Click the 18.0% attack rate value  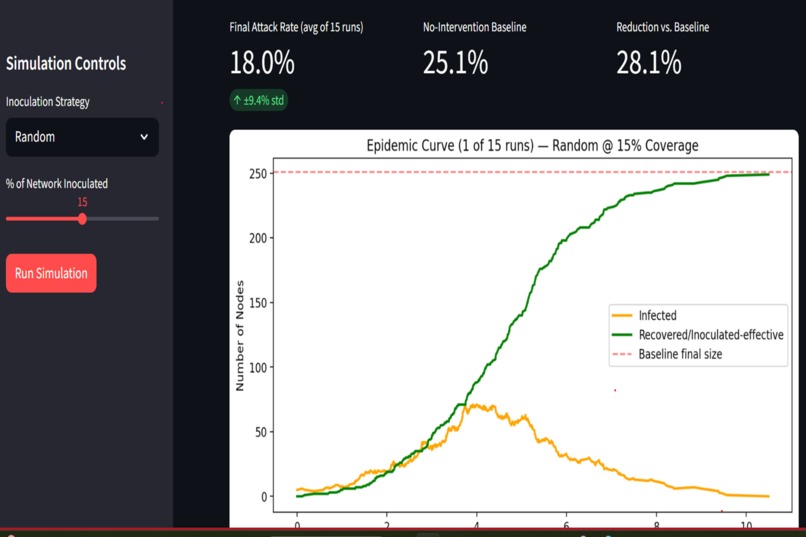[262, 63]
